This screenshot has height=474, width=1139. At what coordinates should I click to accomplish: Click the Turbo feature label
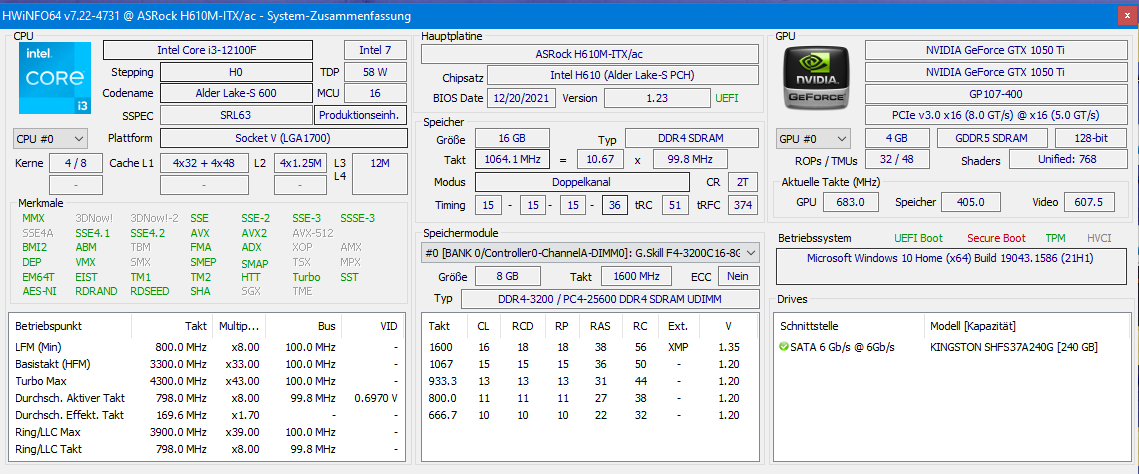(306, 277)
